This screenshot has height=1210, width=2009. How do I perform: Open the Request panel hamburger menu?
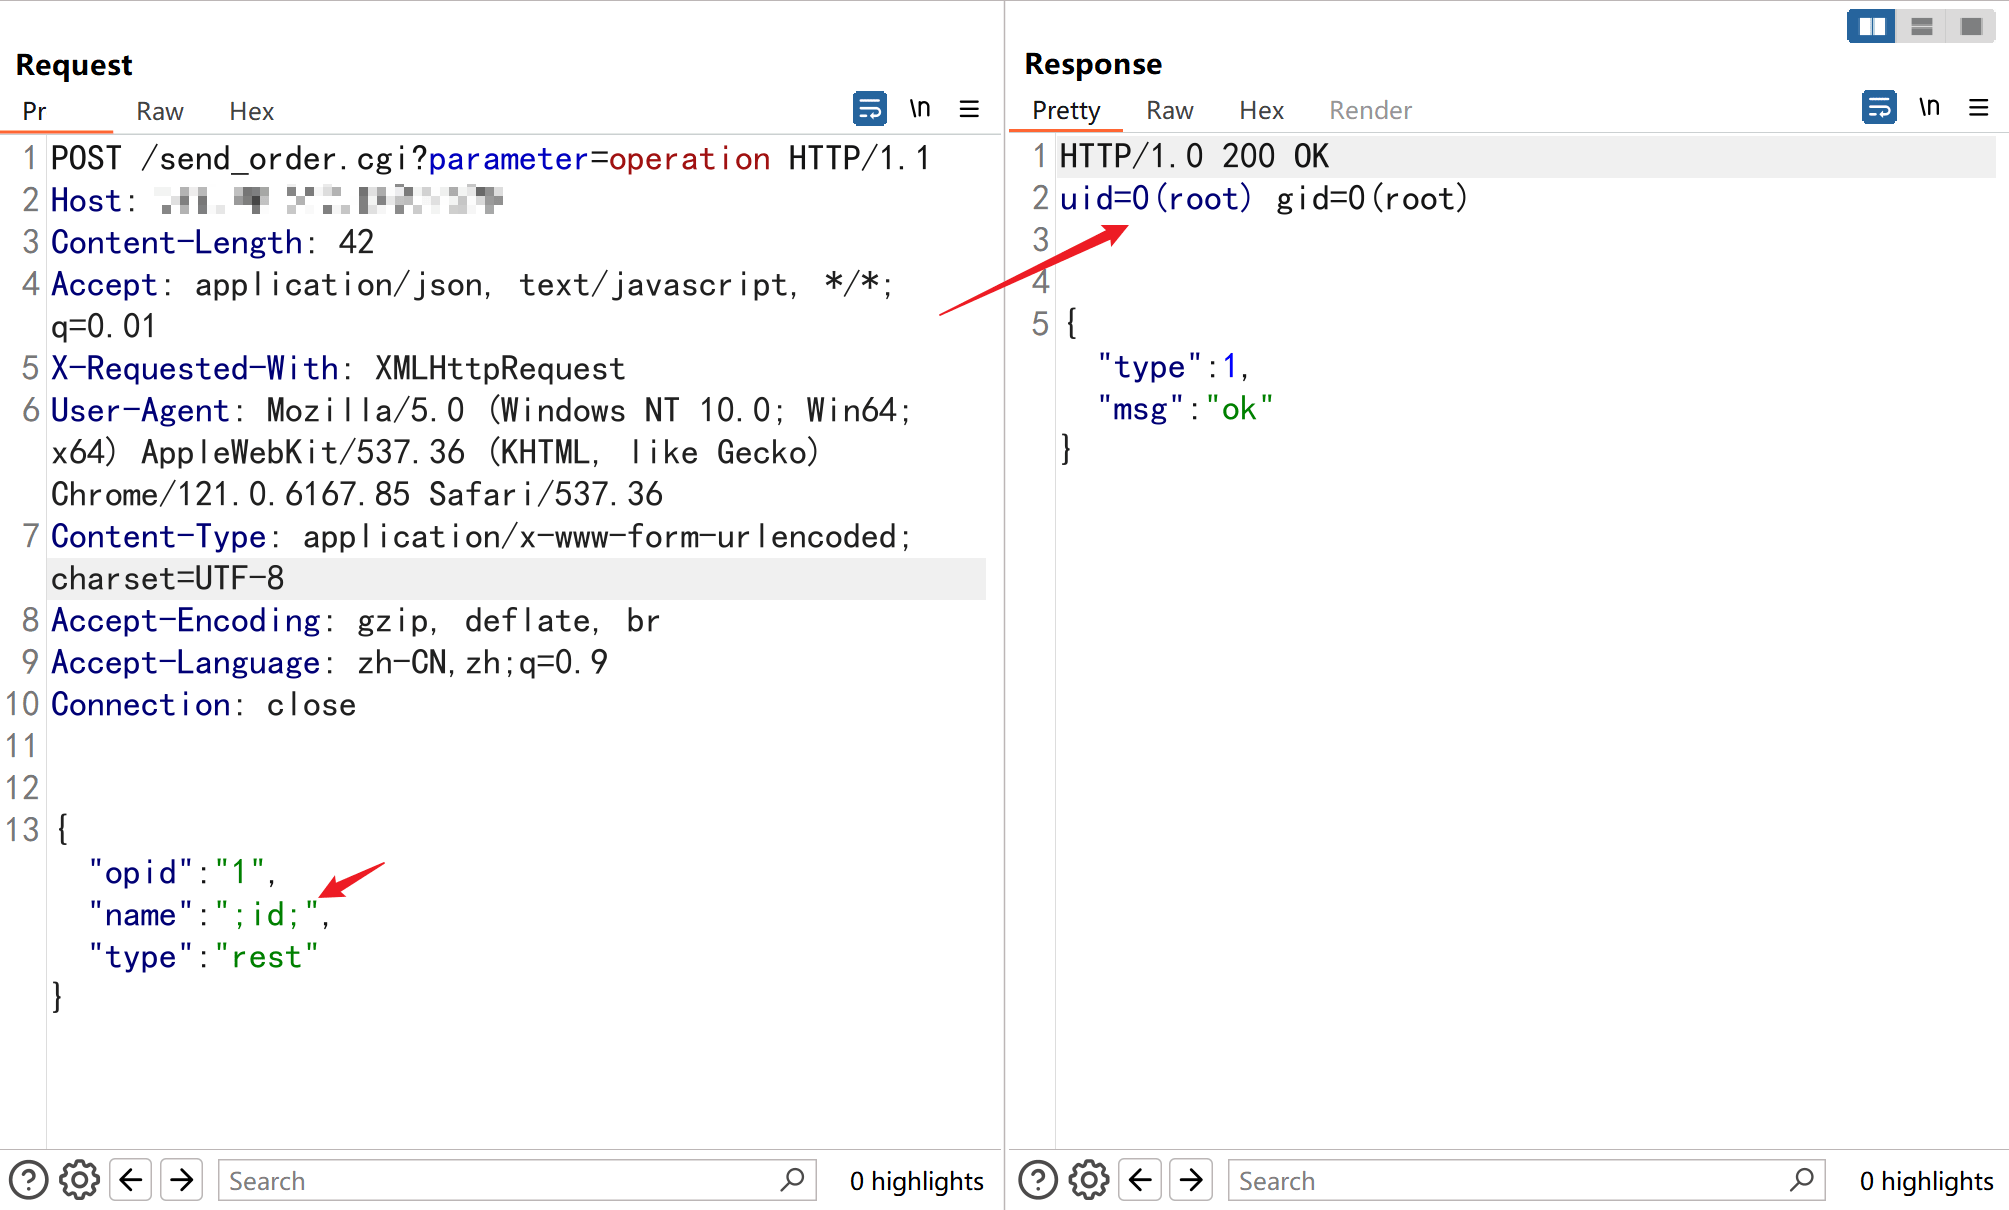(x=969, y=108)
